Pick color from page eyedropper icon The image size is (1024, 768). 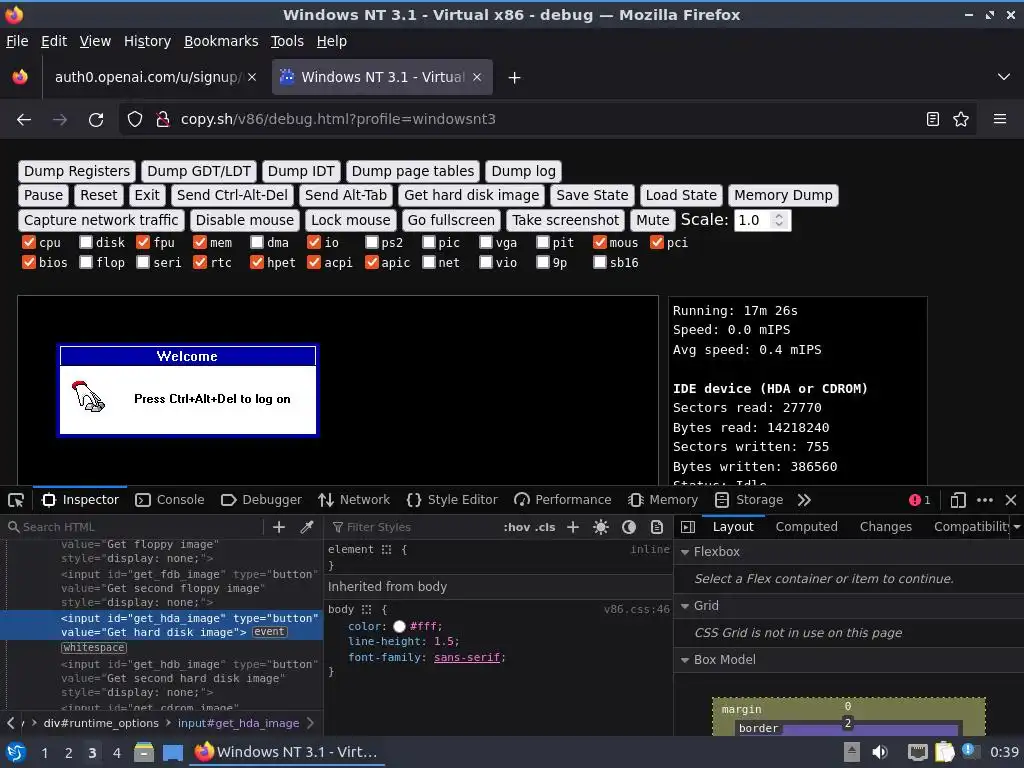(x=307, y=527)
